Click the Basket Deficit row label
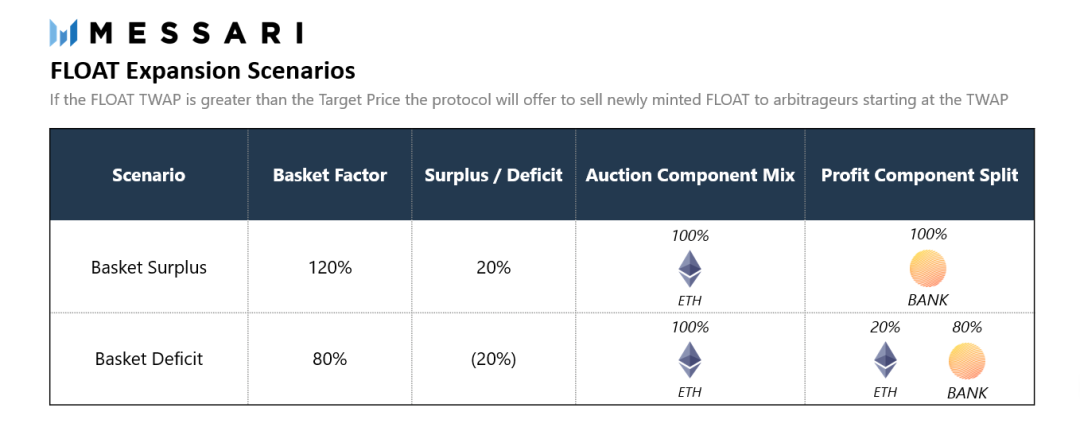 click(148, 358)
